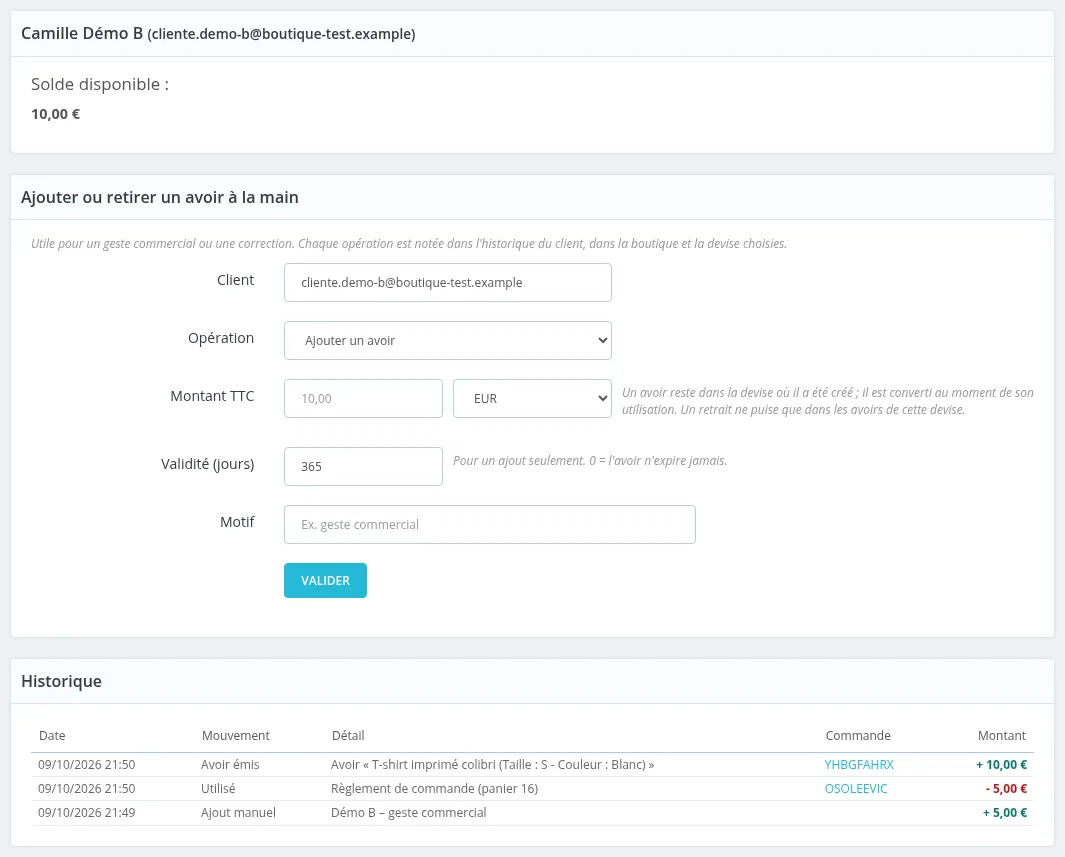
Task: Click 'Ajouter ou retirer un avoir' heading
Action: [160, 198]
